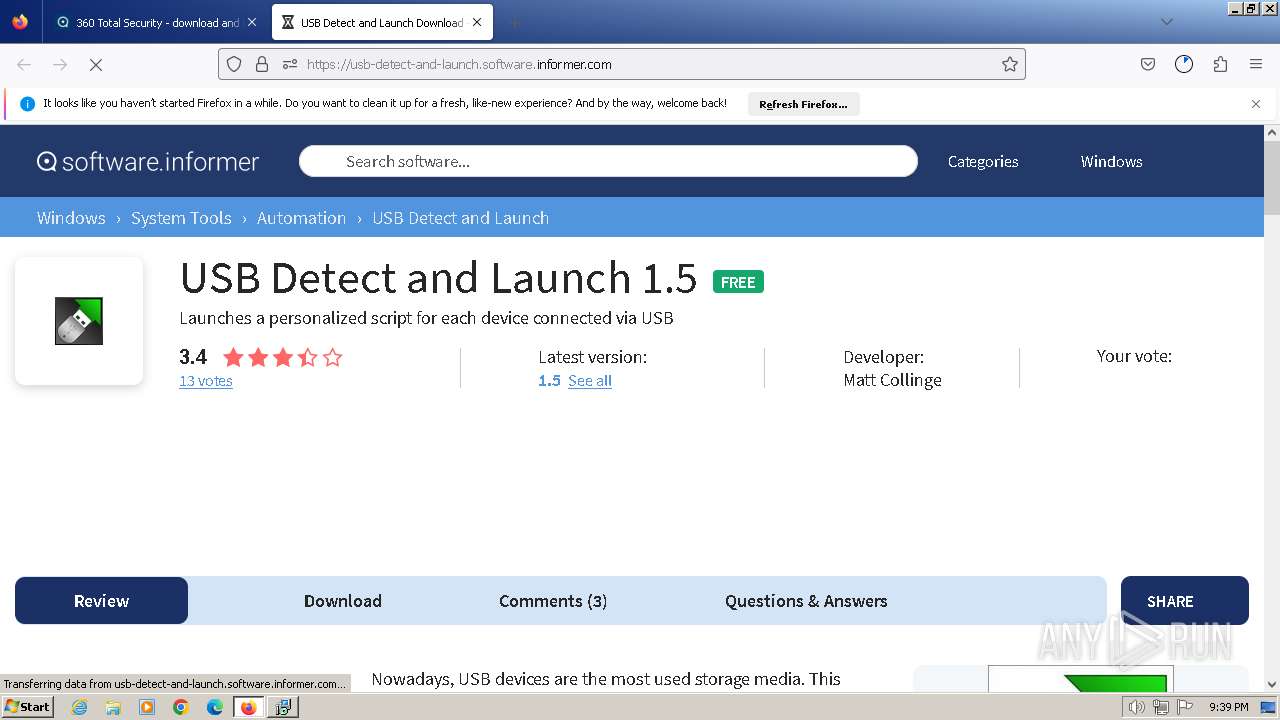The height and width of the screenshot is (720, 1280).
Task: Open media player from the taskbar
Action: click(147, 707)
